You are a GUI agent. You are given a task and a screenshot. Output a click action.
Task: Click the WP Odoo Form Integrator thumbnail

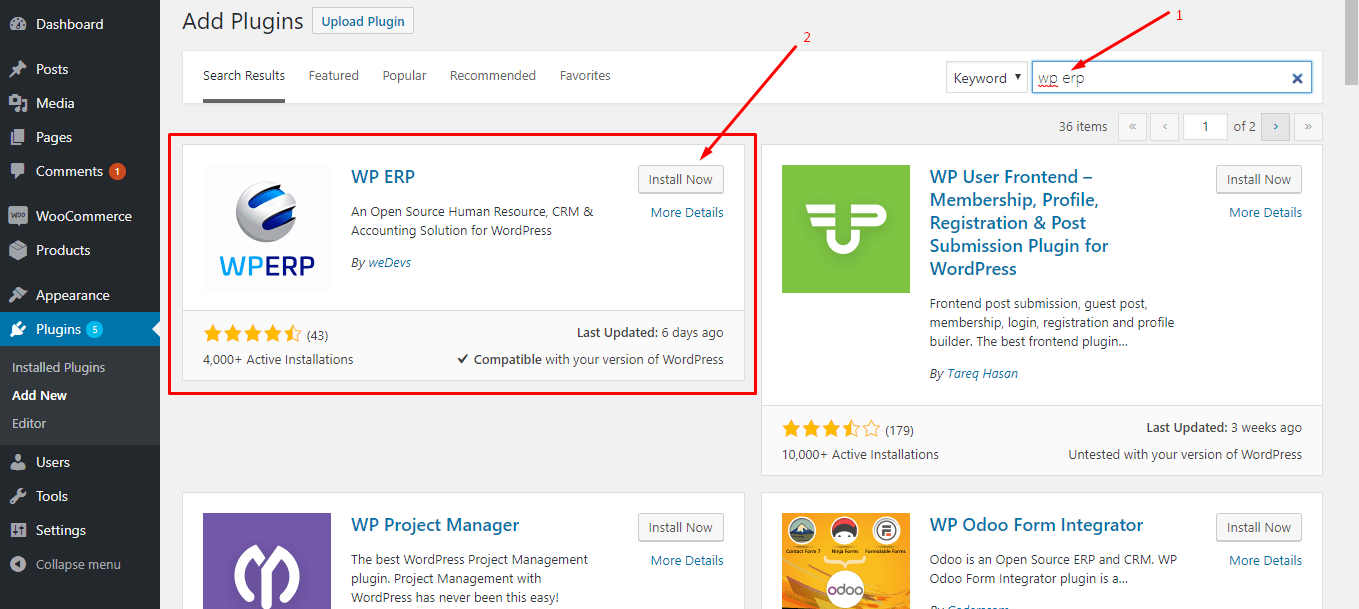point(846,561)
